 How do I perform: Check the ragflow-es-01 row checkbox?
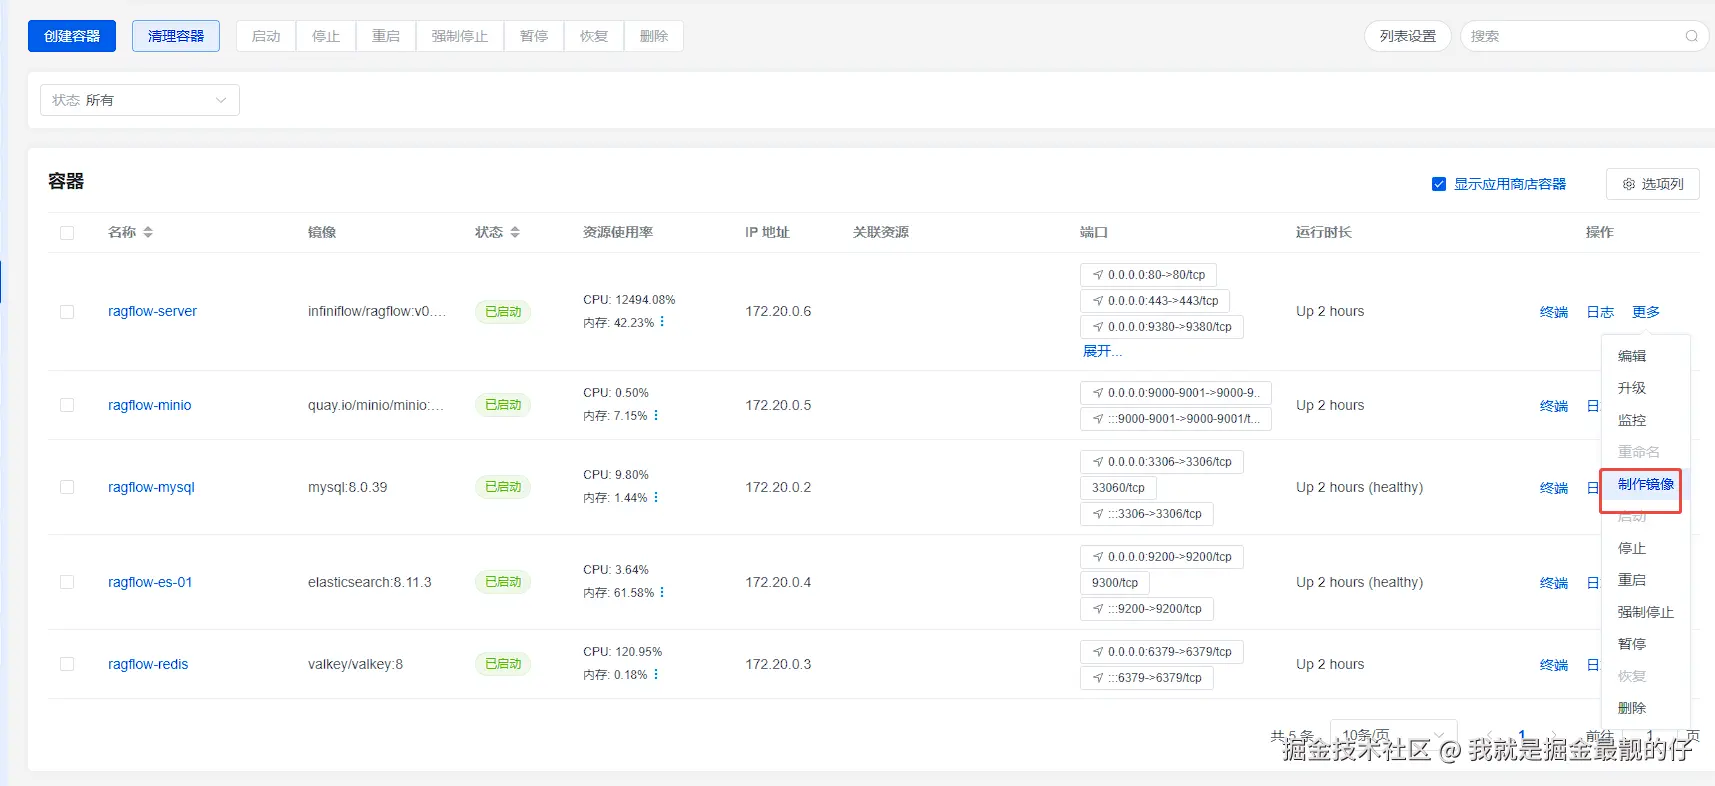pyautogui.click(x=67, y=582)
